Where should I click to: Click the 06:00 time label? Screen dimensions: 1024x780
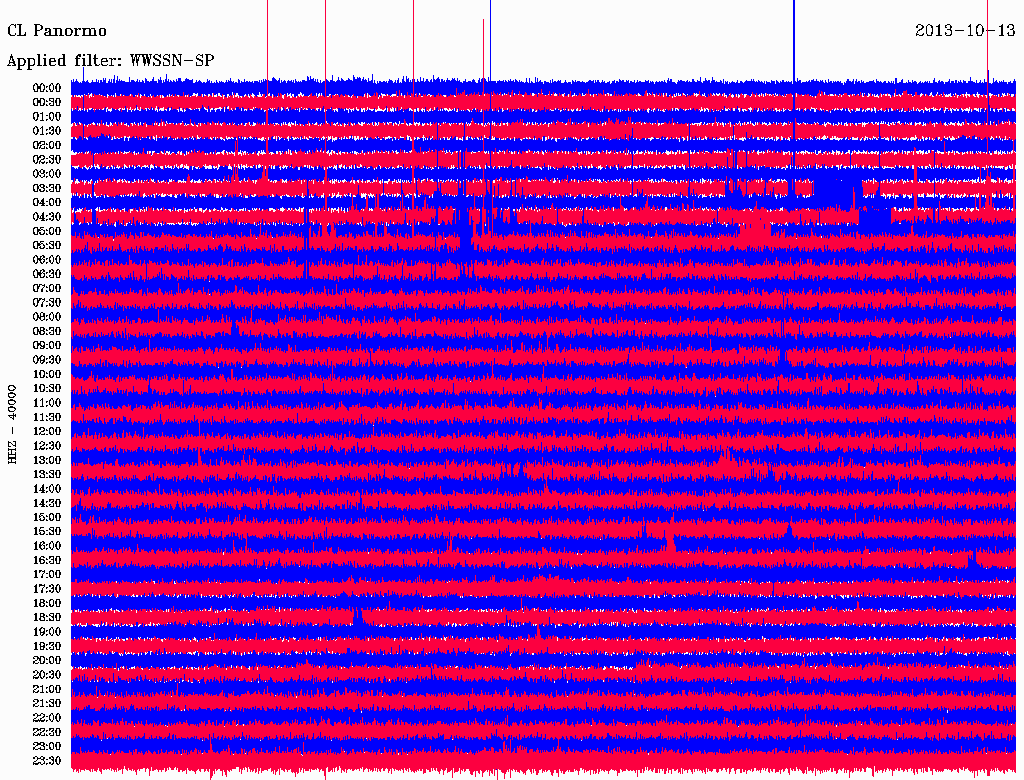pos(46,260)
